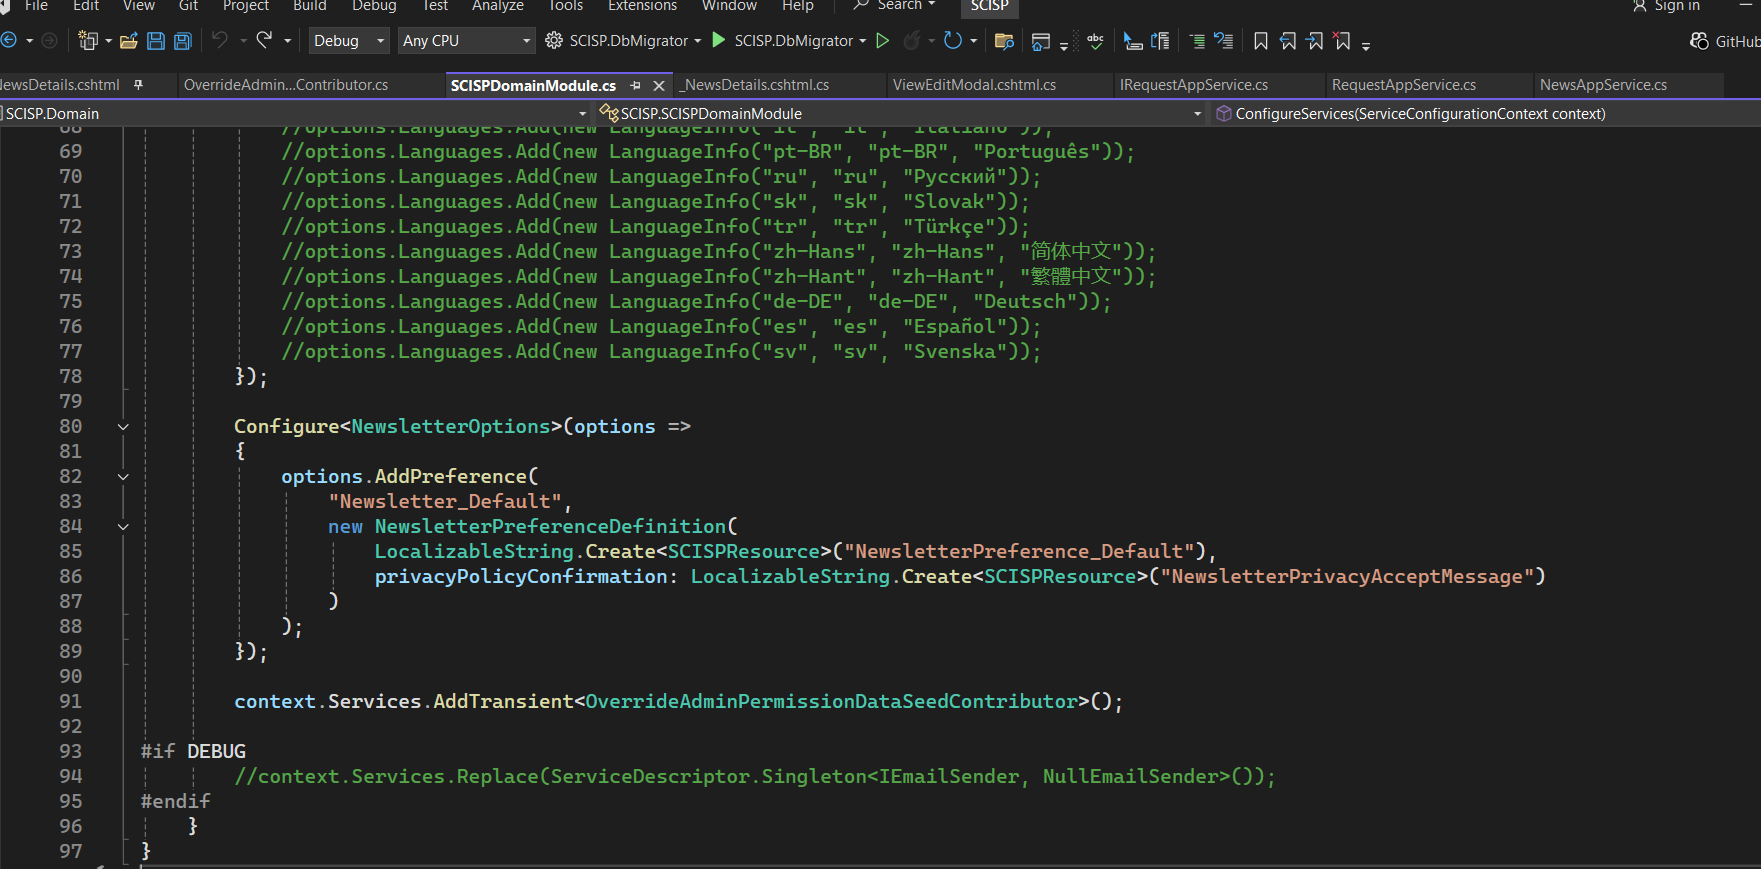Collapse the Configure NewsletterOptions block at line 80
Screen dimensions: 1761x869
click(x=123, y=427)
